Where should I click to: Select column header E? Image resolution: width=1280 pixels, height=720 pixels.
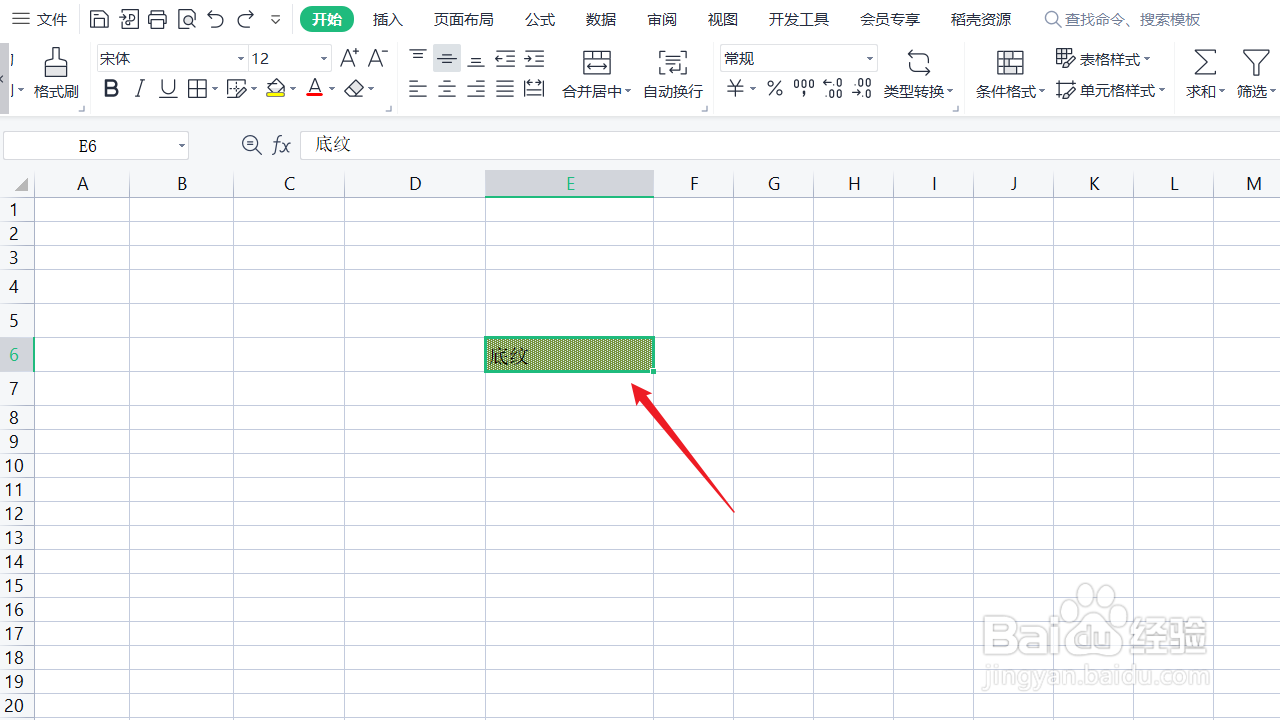coord(570,184)
